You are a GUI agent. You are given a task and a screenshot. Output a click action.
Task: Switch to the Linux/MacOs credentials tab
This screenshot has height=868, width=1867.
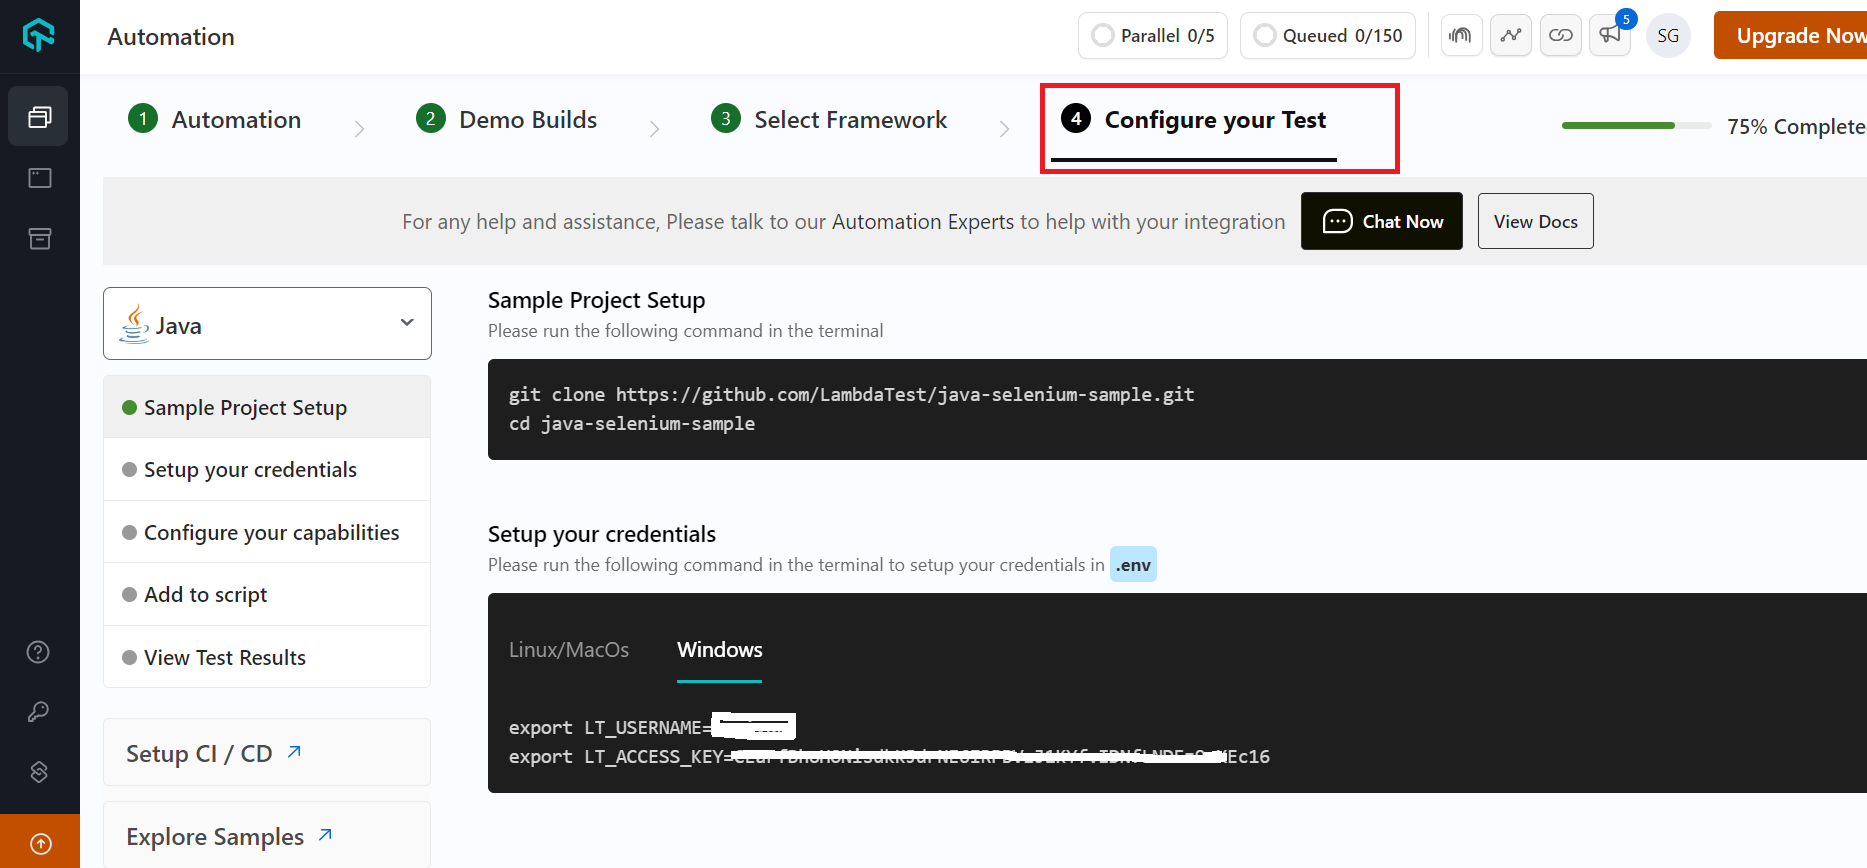click(568, 649)
